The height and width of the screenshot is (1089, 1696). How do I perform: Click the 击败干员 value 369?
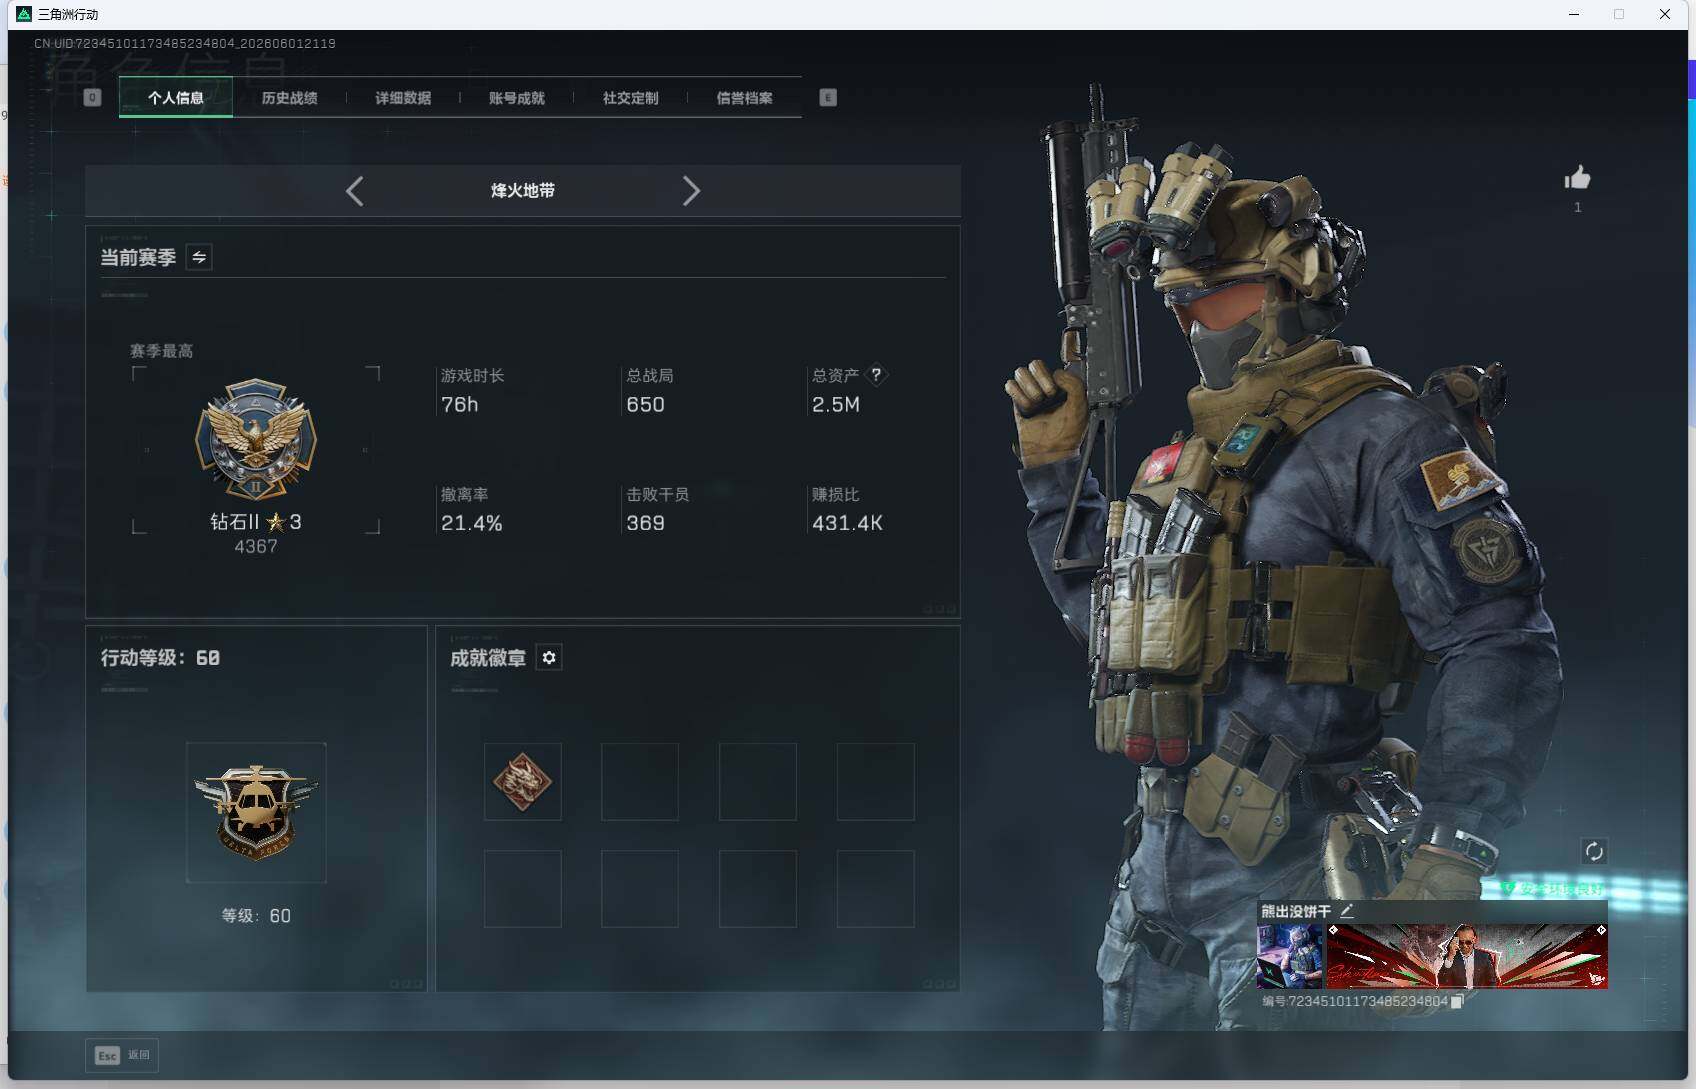645,524
